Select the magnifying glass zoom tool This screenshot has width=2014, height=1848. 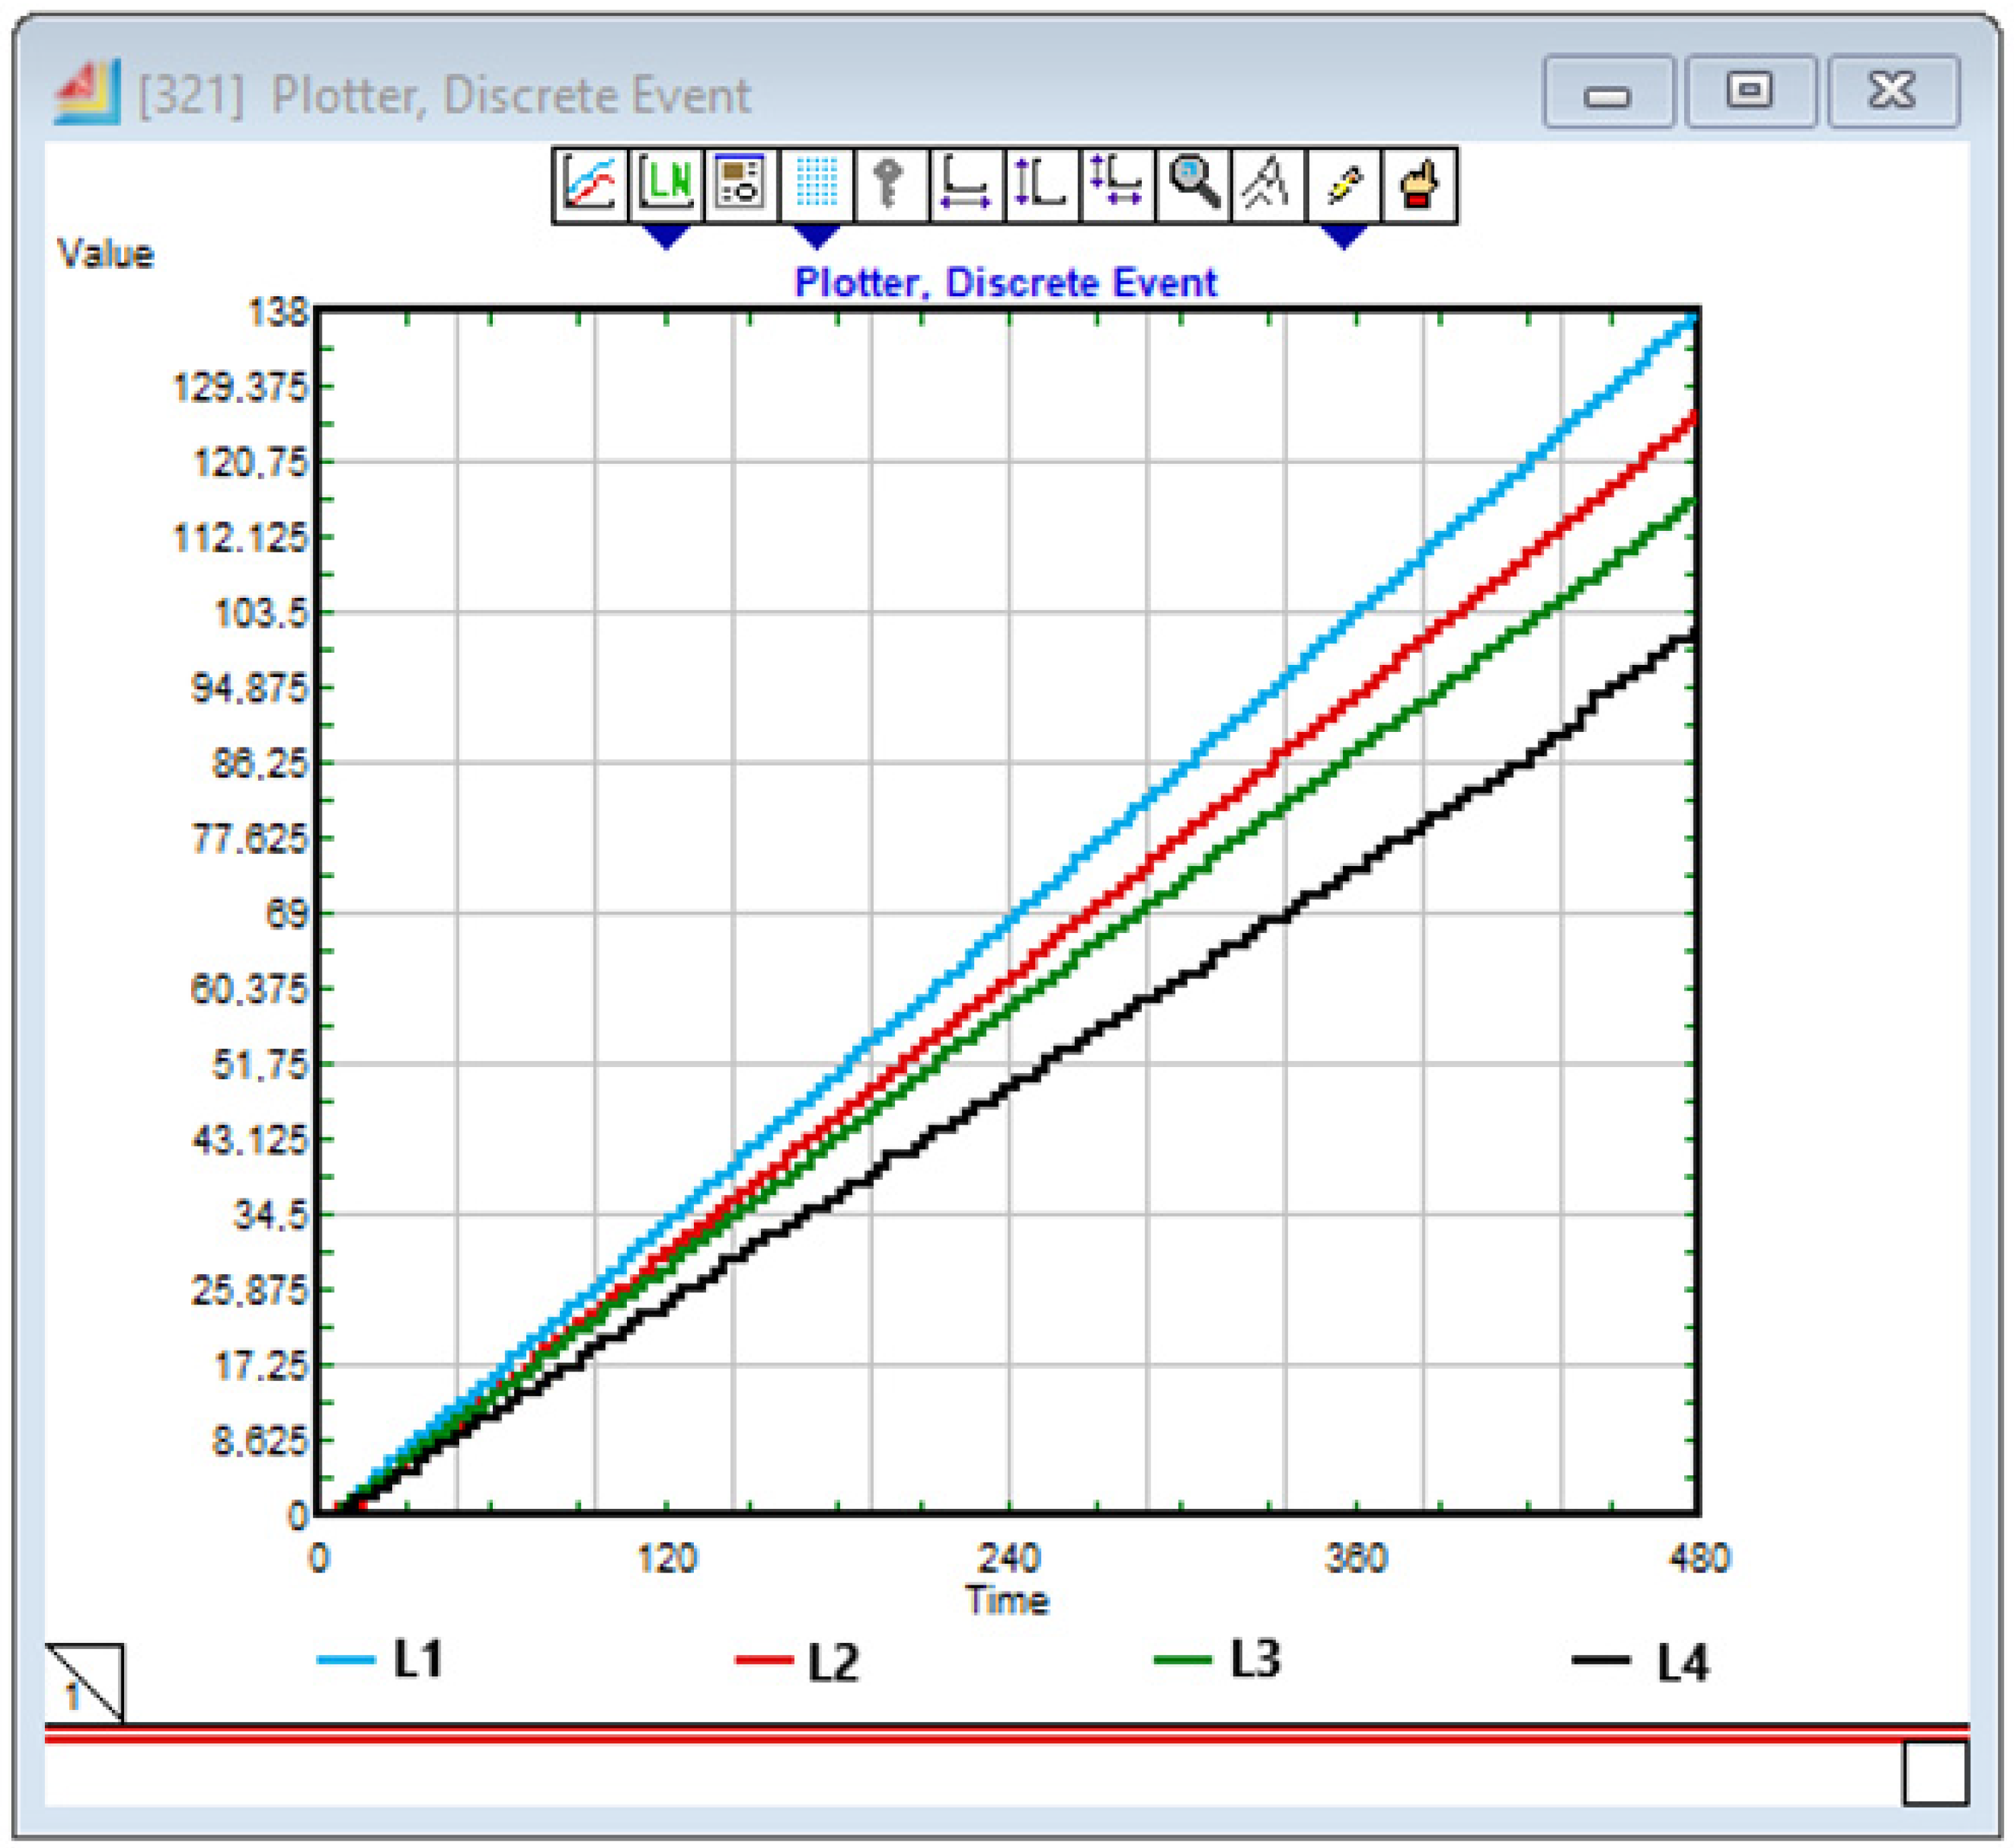[1193, 184]
